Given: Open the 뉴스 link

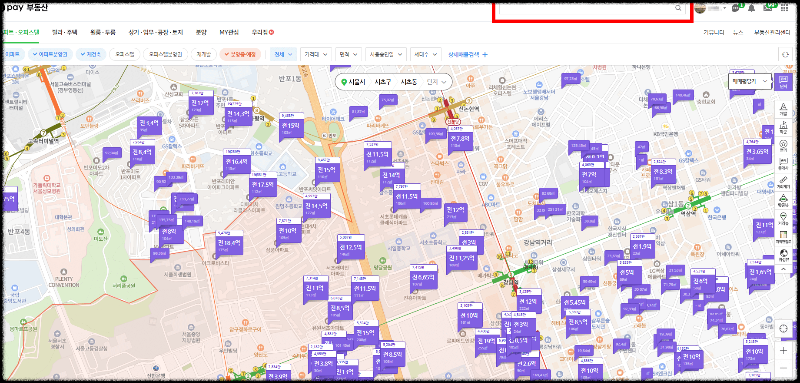Looking at the screenshot, I should (738, 32).
